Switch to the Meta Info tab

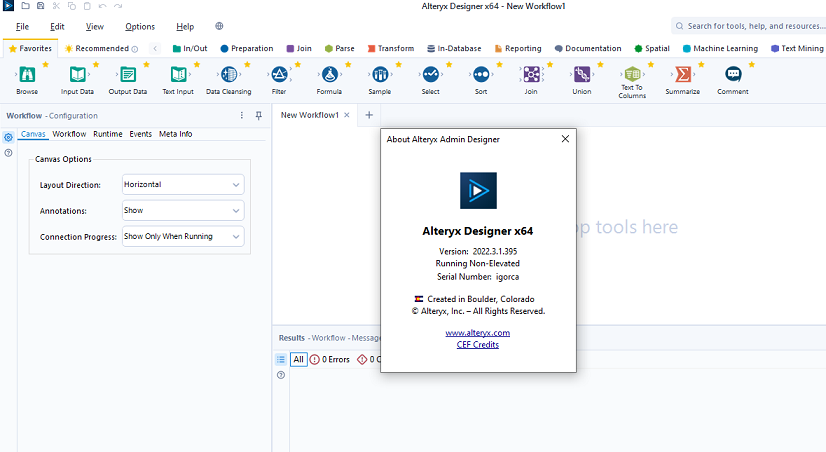click(175, 134)
